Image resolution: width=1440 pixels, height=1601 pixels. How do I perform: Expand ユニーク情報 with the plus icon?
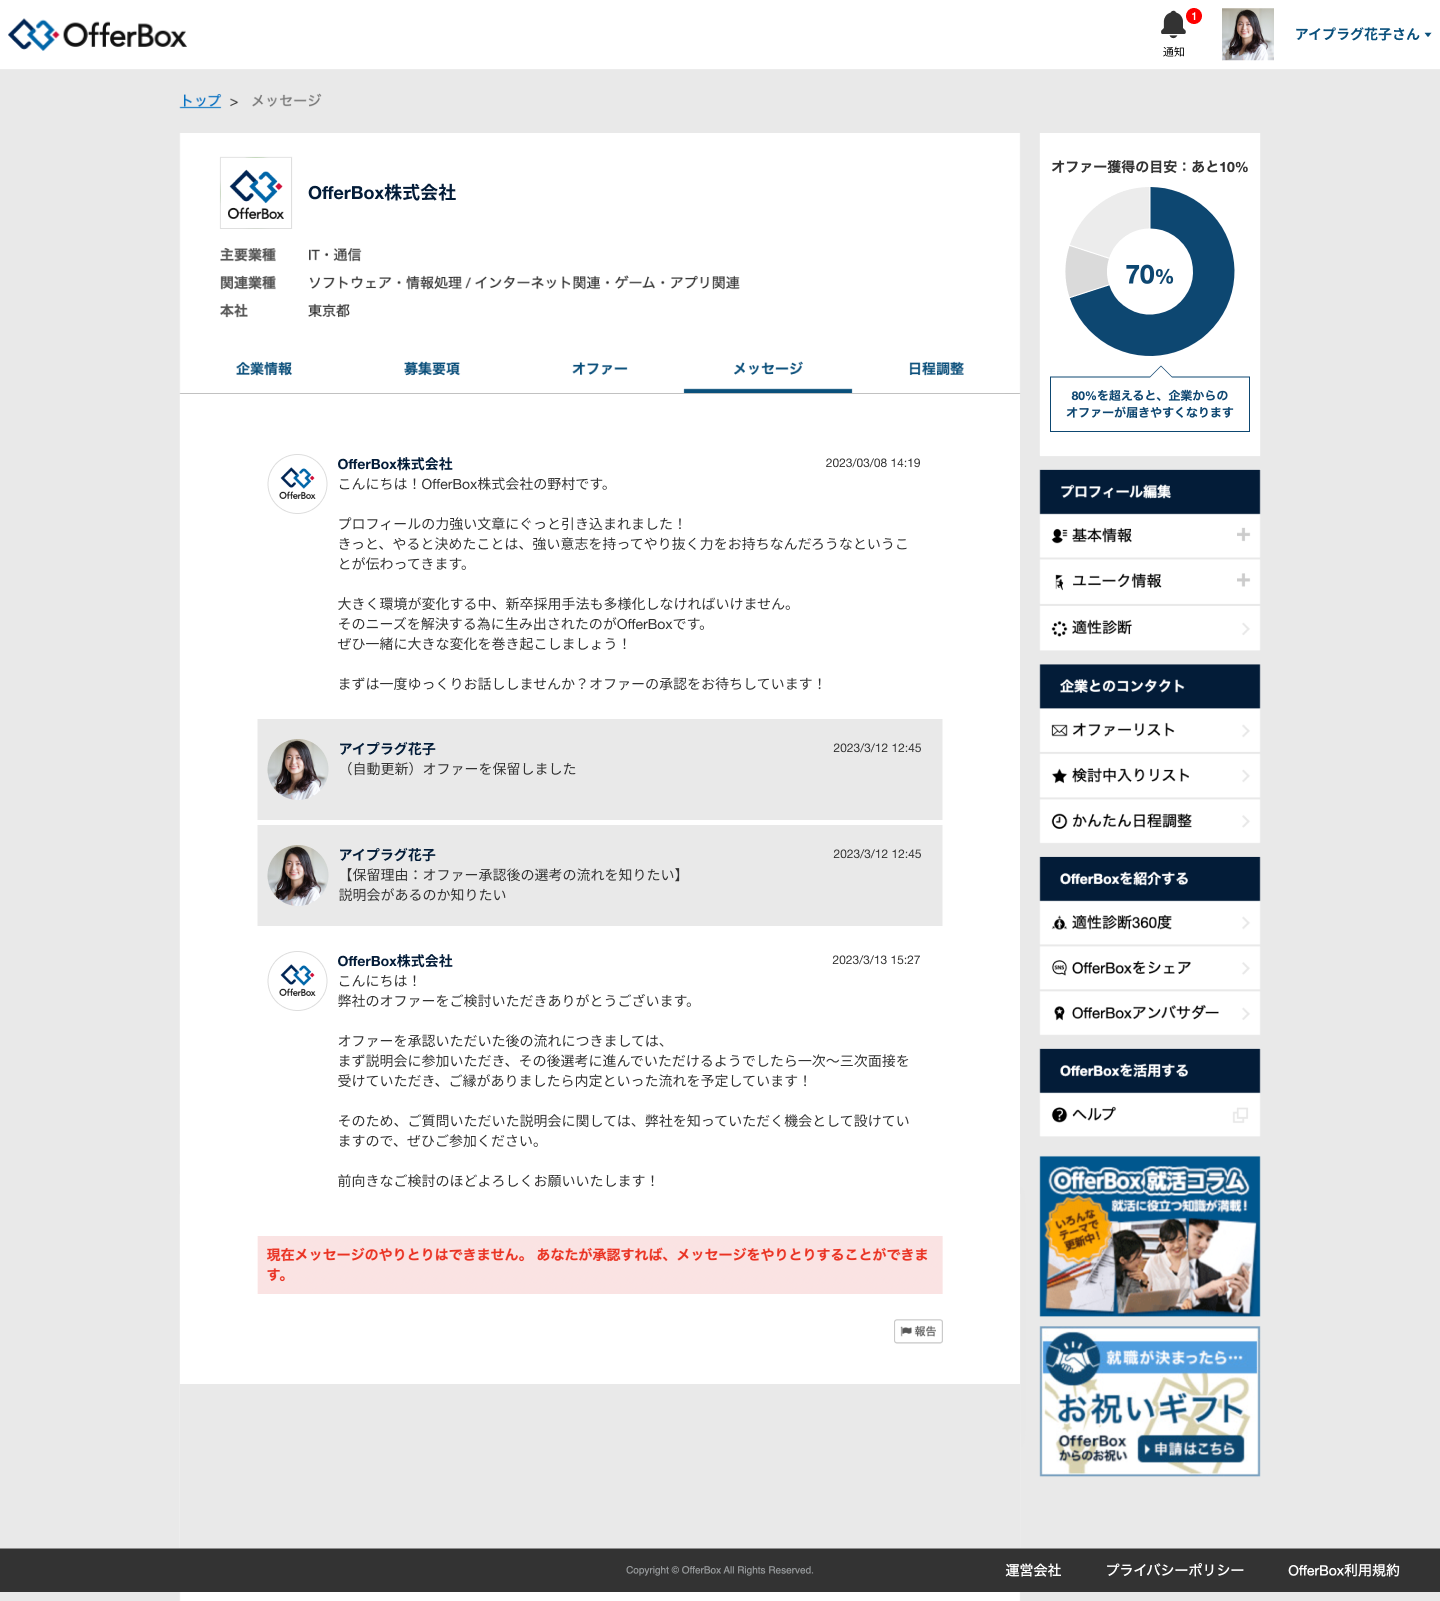(x=1243, y=580)
